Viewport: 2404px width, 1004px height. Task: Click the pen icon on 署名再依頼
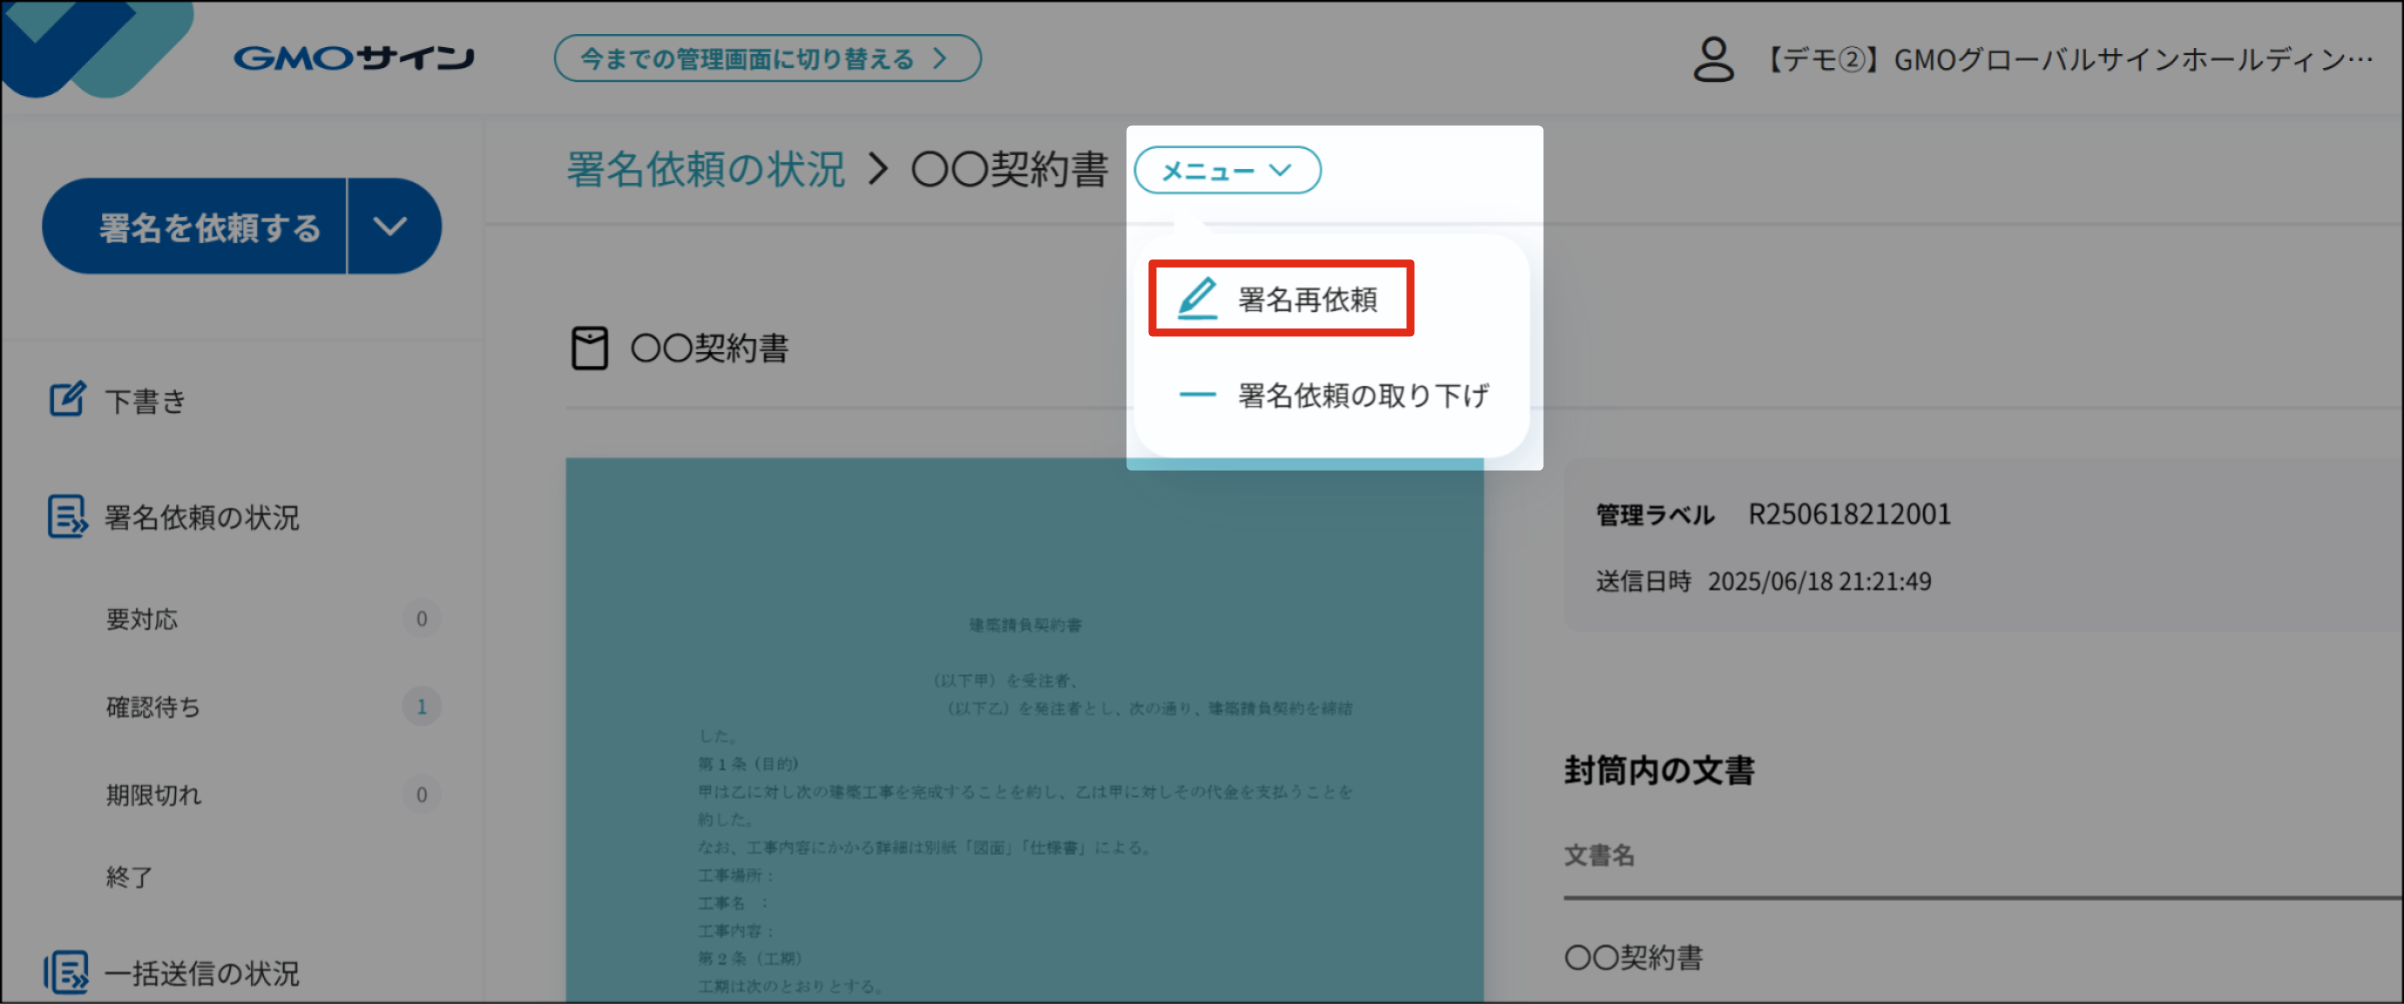(x=1196, y=297)
